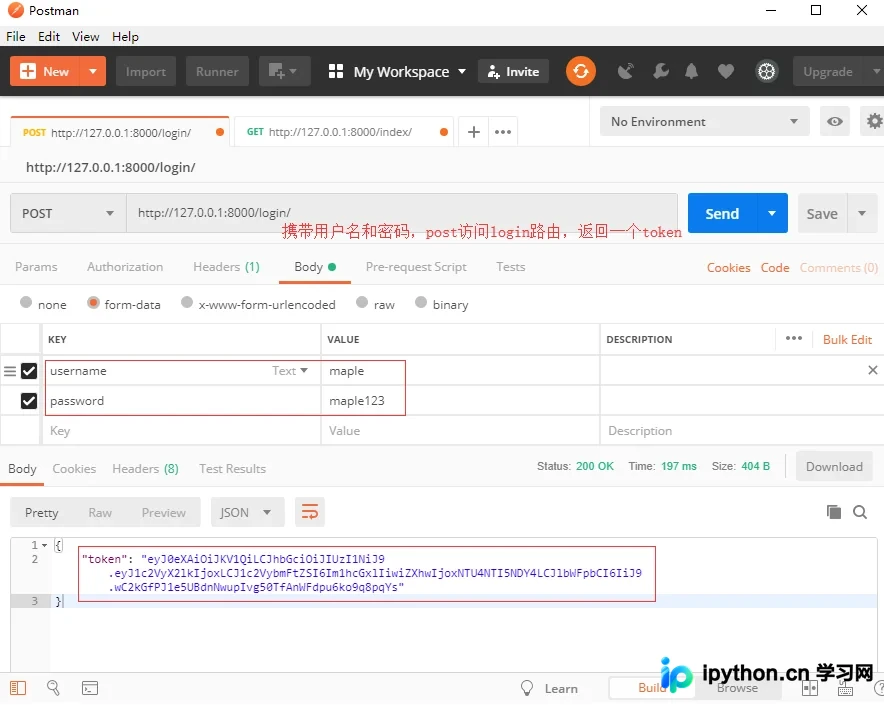Open the New button dropdown arrow
This screenshot has height=705, width=884.
pos(93,72)
